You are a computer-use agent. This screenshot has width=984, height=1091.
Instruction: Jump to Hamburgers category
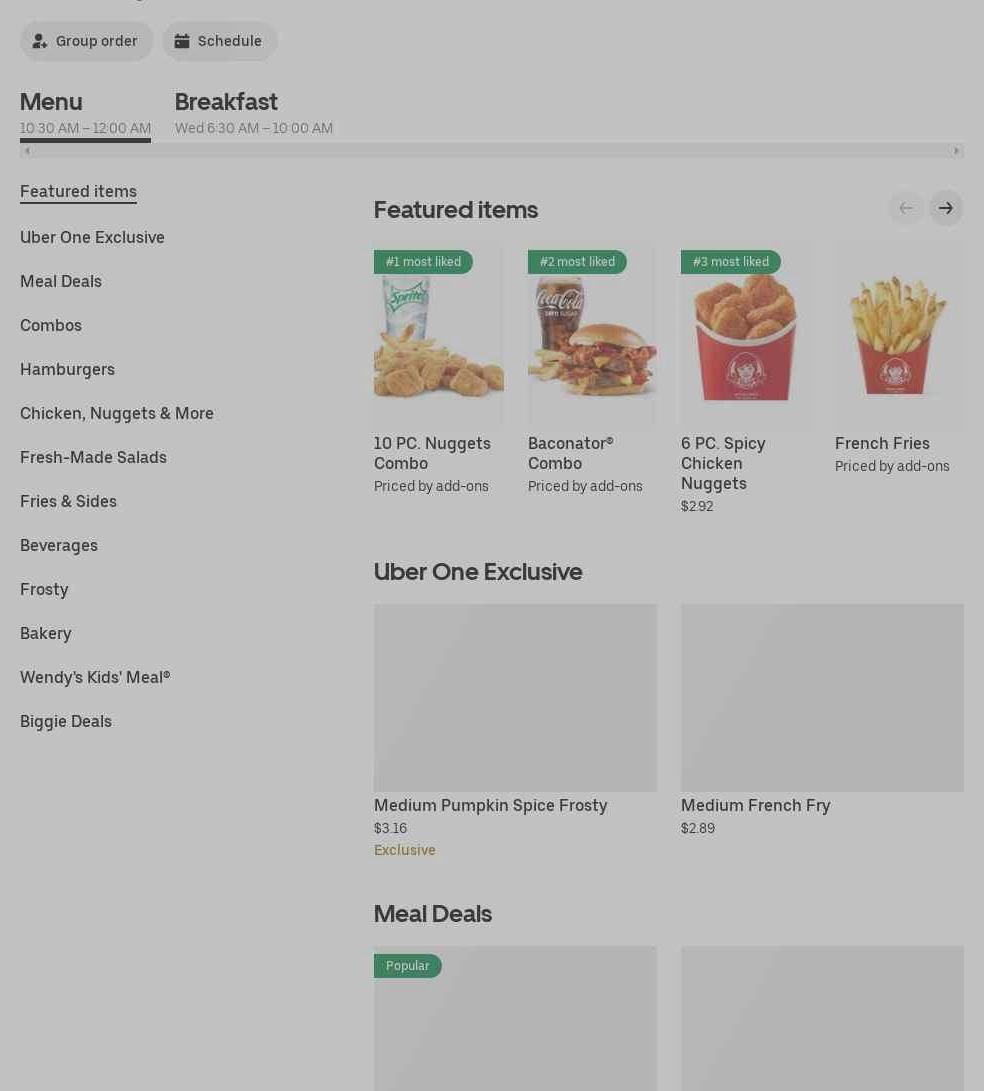(68, 369)
